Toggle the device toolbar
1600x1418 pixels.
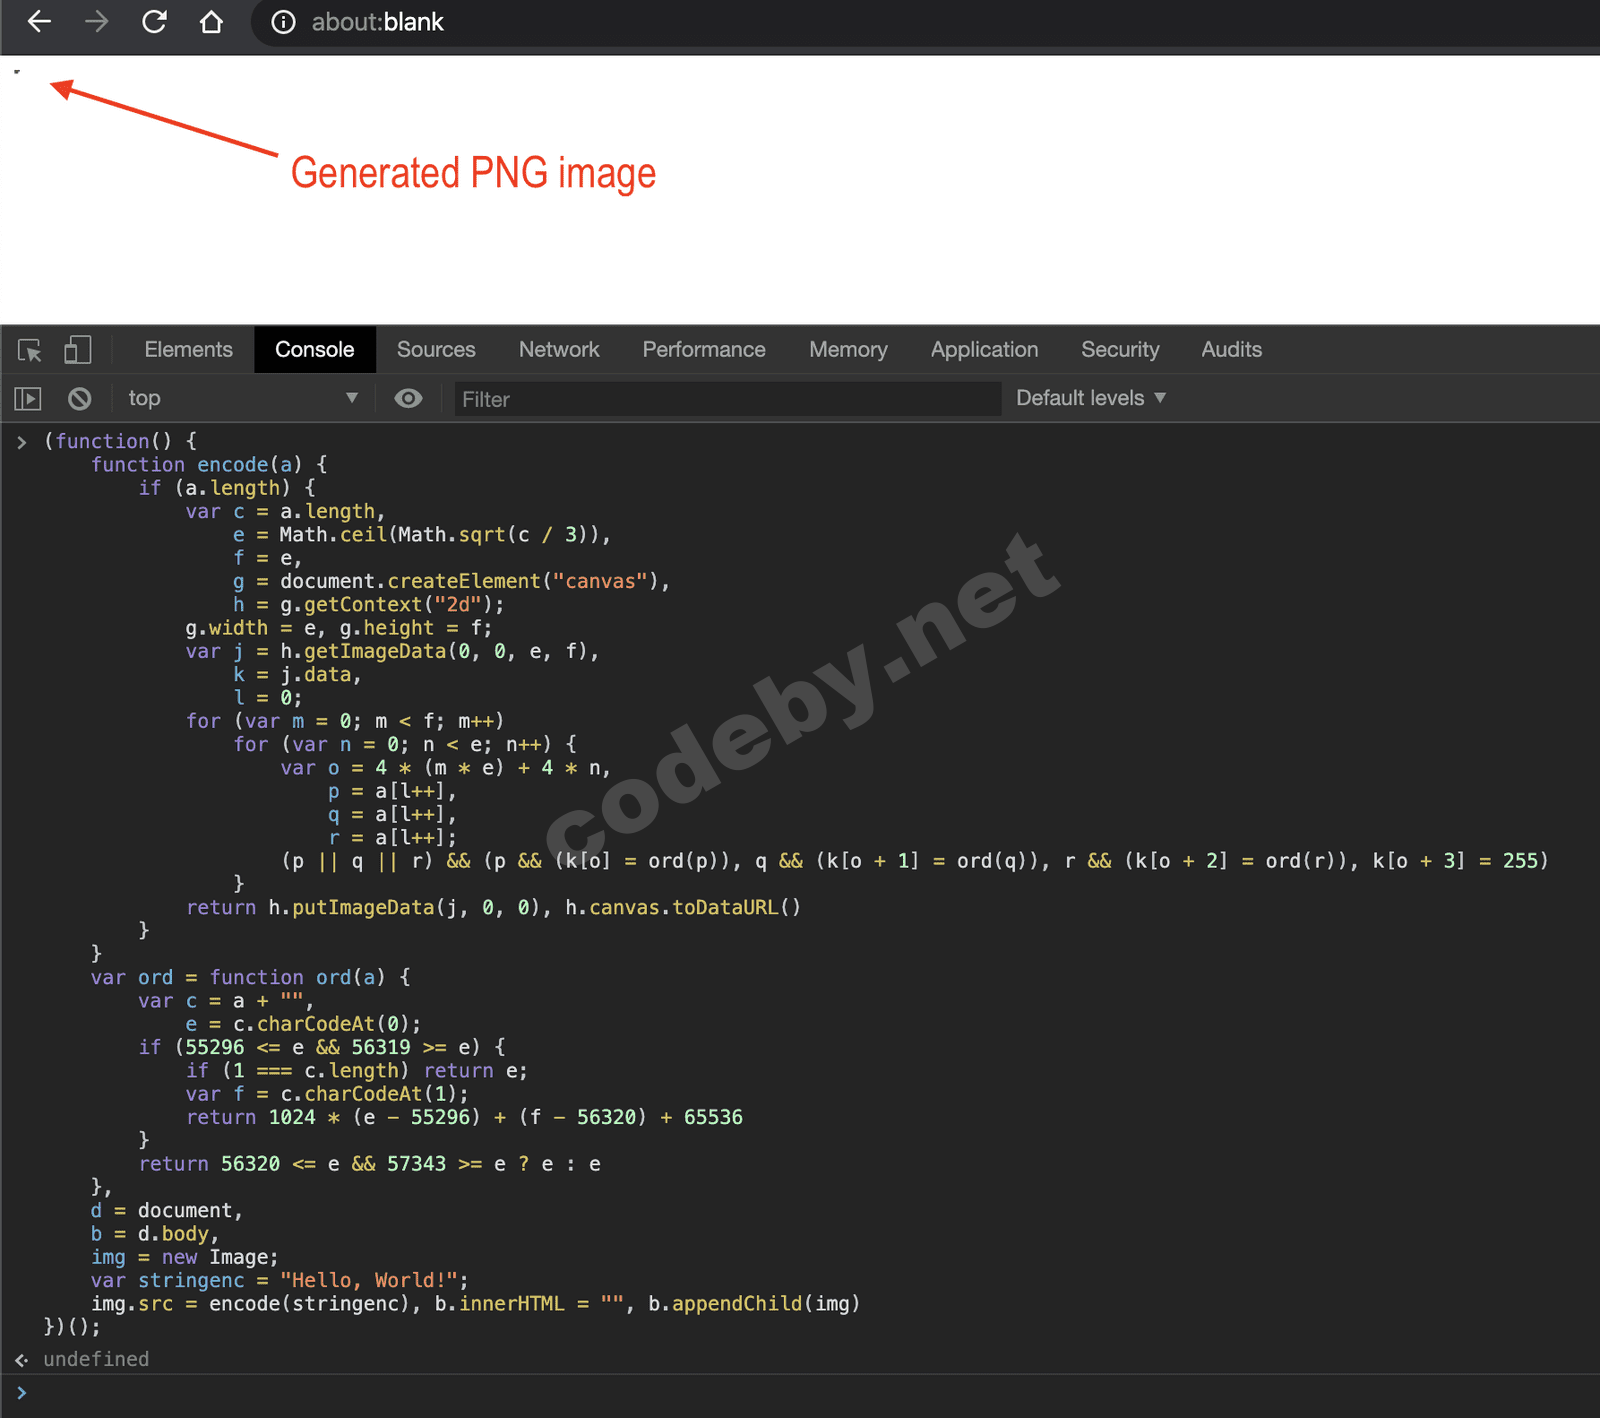tap(77, 350)
